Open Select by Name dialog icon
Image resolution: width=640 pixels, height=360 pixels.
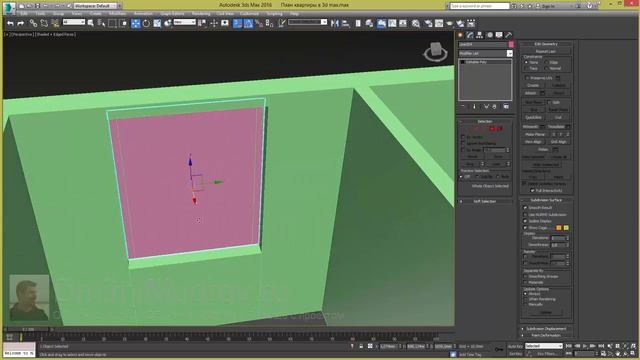101,24
